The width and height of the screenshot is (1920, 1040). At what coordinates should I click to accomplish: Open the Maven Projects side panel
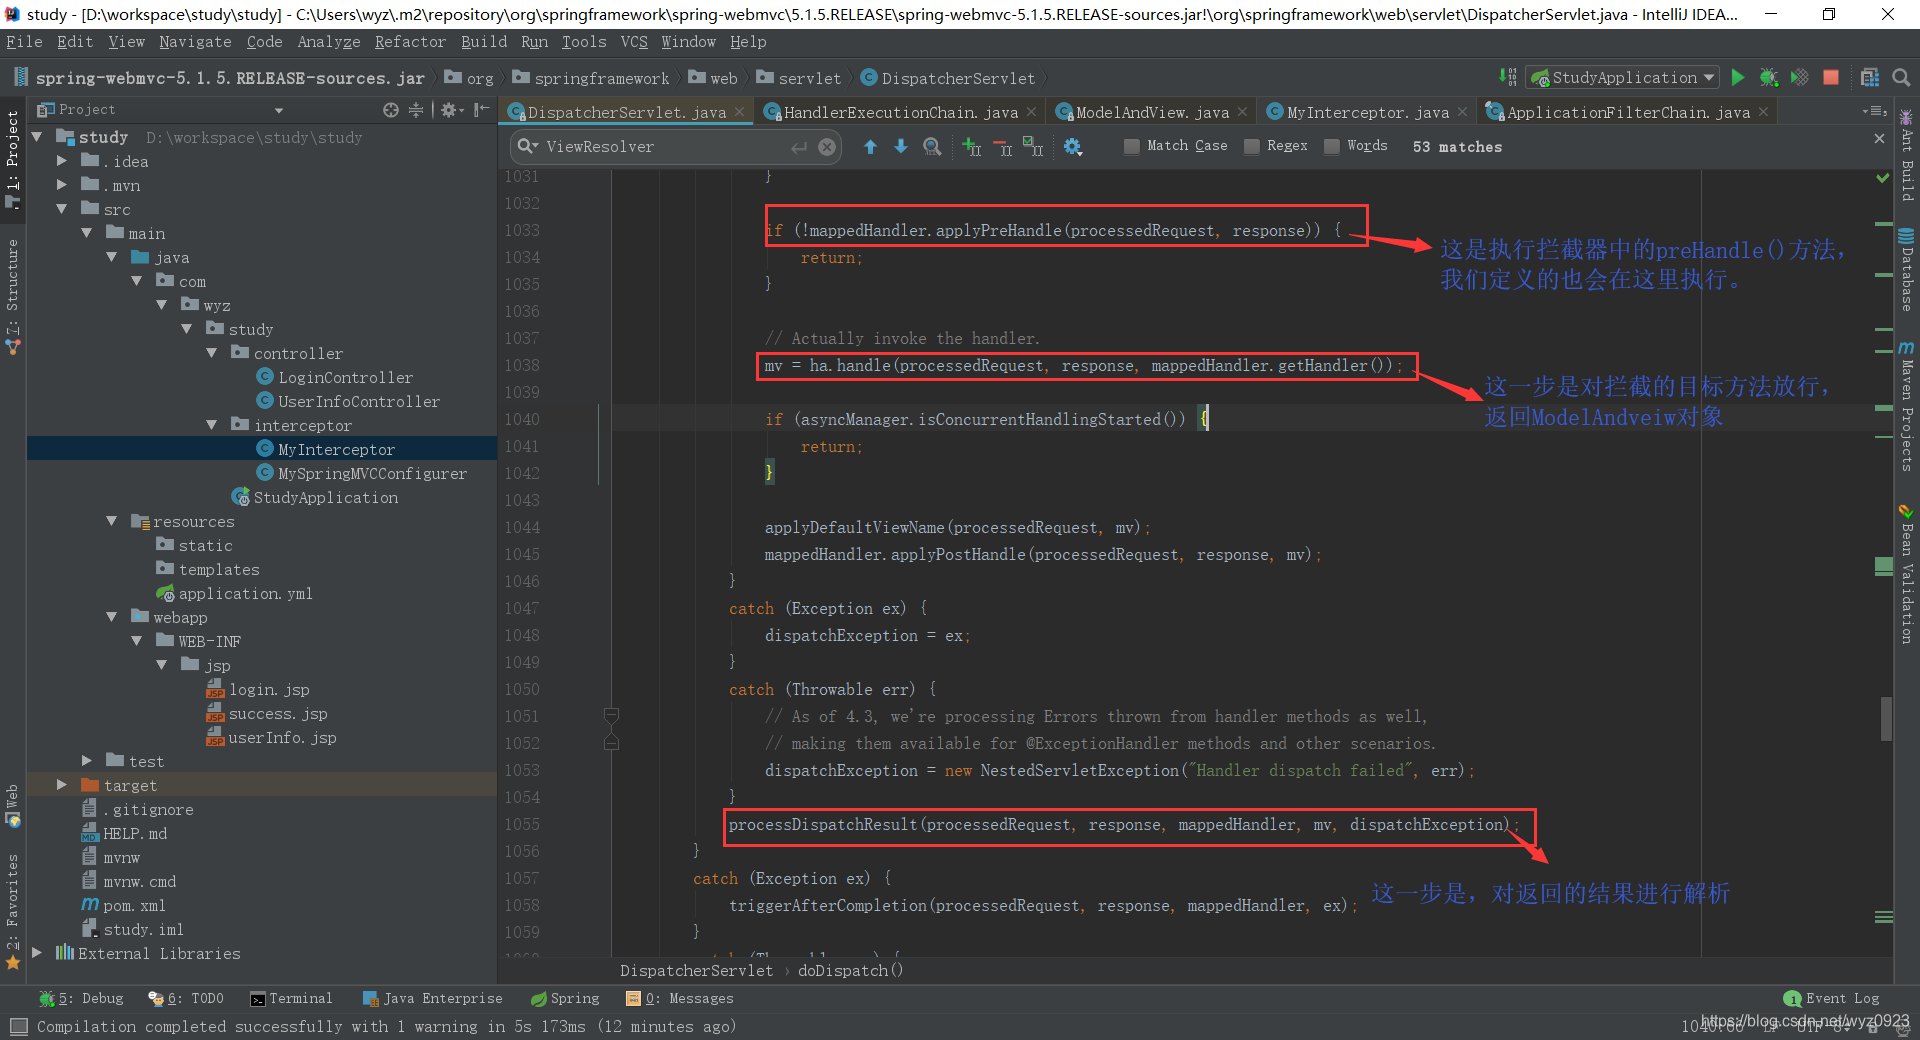1907,405
